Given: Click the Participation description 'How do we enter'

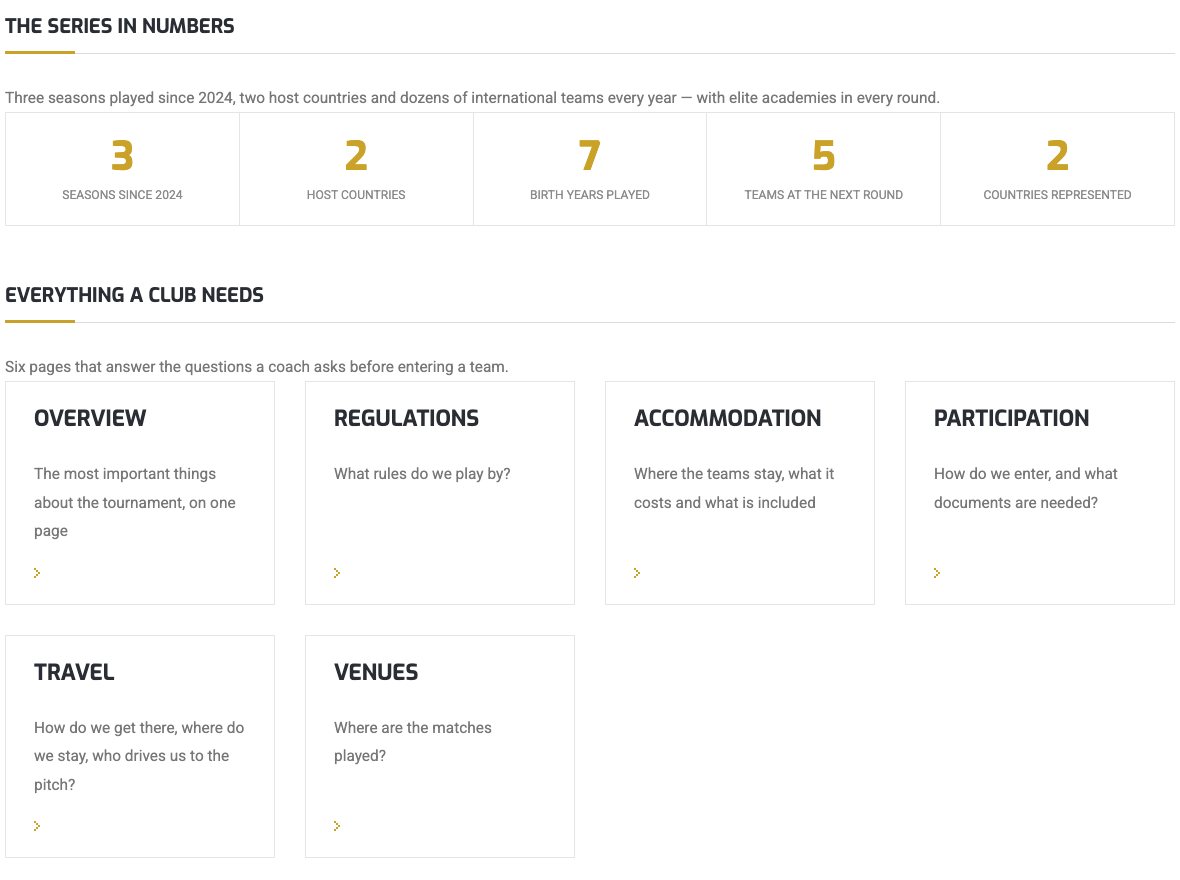Looking at the screenshot, I should 1026,488.
